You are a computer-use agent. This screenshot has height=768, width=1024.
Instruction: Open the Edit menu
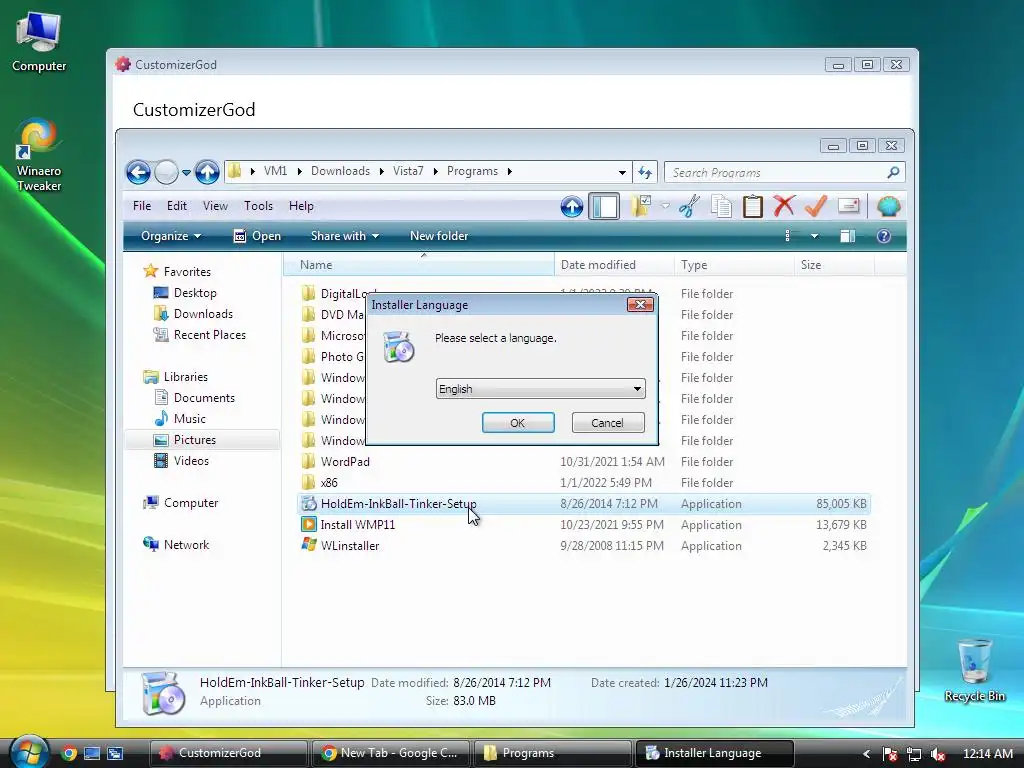pyautogui.click(x=176, y=206)
